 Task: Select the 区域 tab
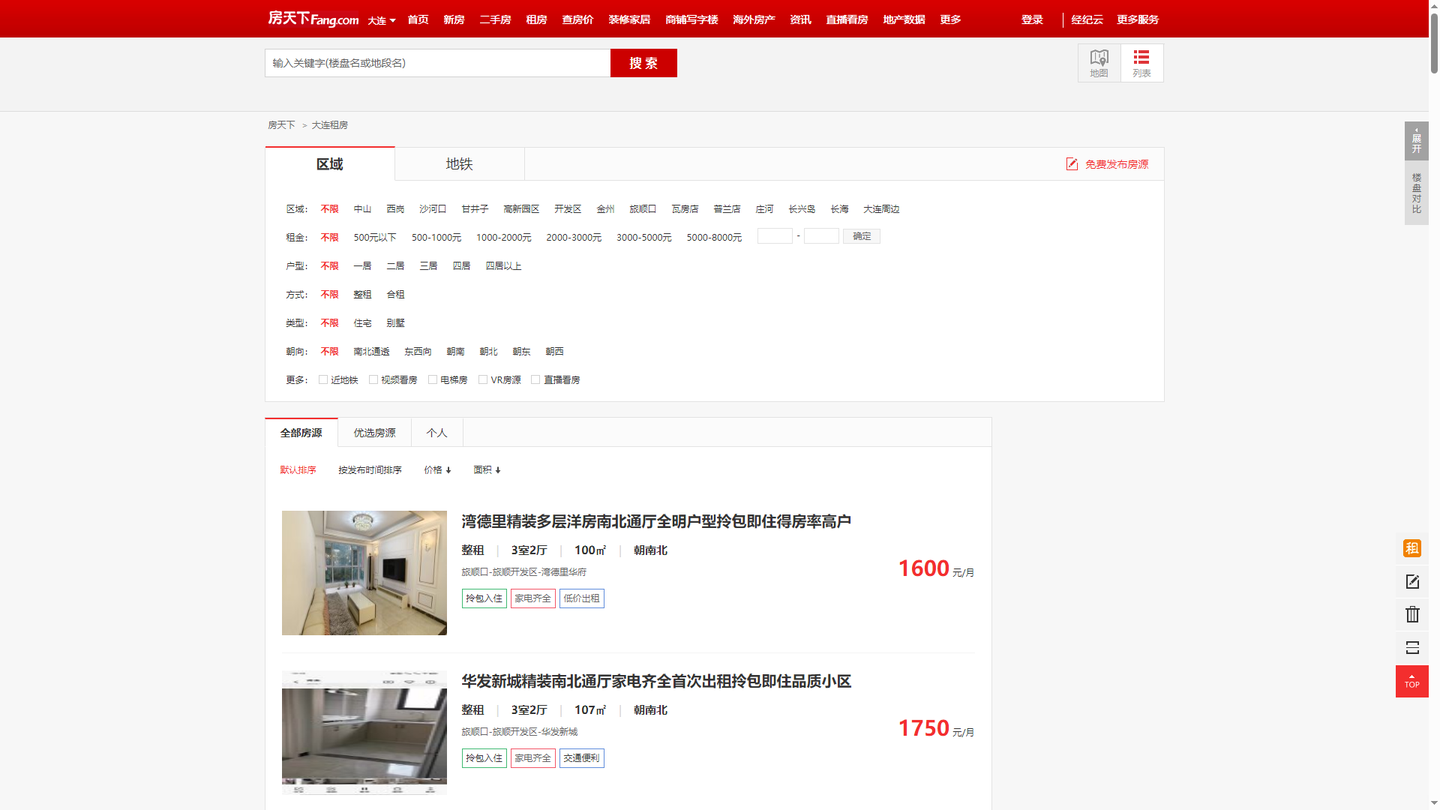point(330,164)
